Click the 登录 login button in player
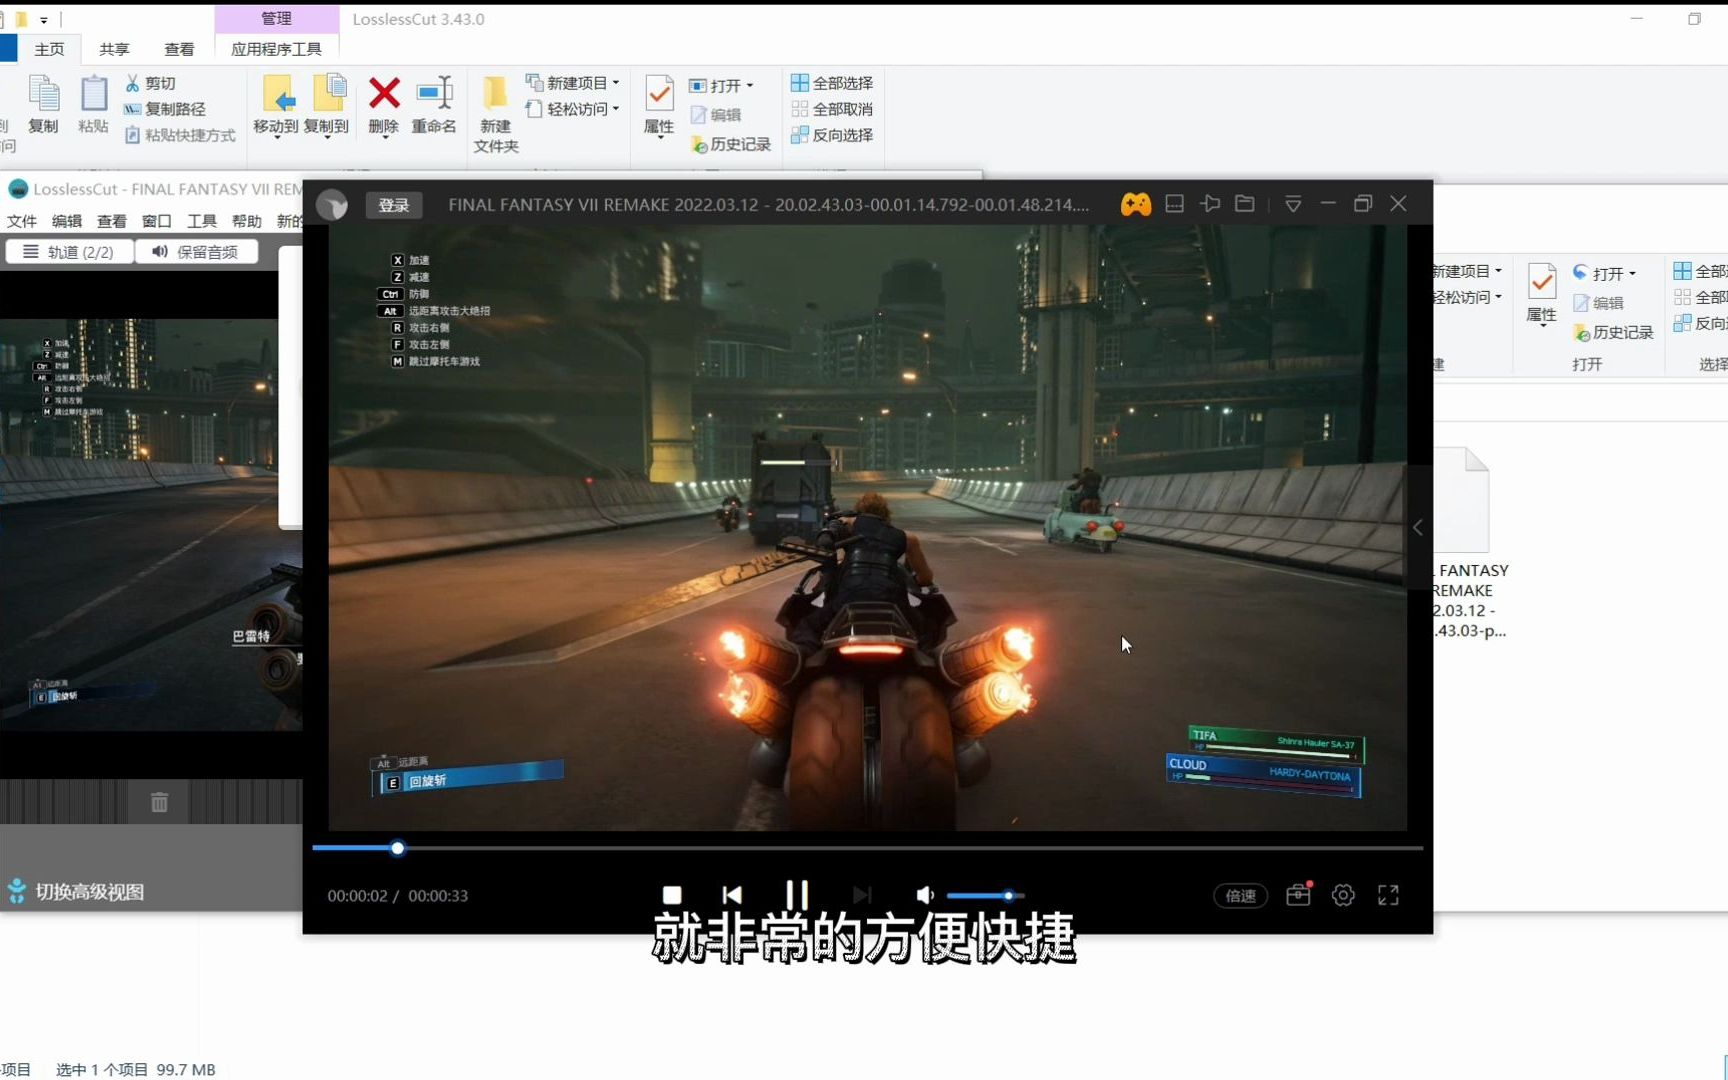The width and height of the screenshot is (1728, 1080). click(394, 205)
